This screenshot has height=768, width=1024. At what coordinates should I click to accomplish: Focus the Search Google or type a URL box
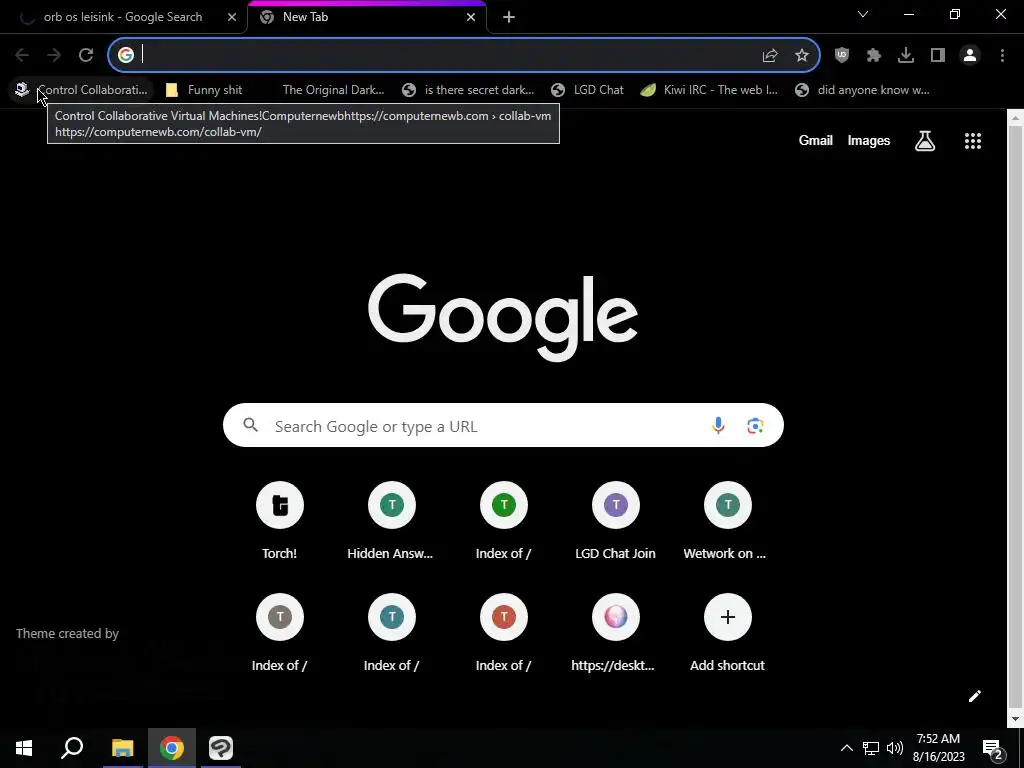pos(503,426)
